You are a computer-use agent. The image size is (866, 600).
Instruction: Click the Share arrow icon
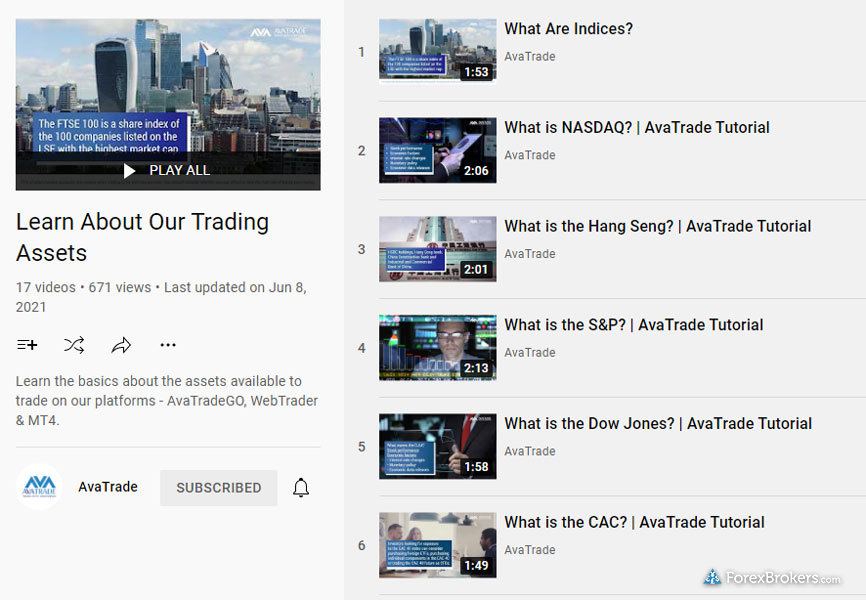[121, 345]
